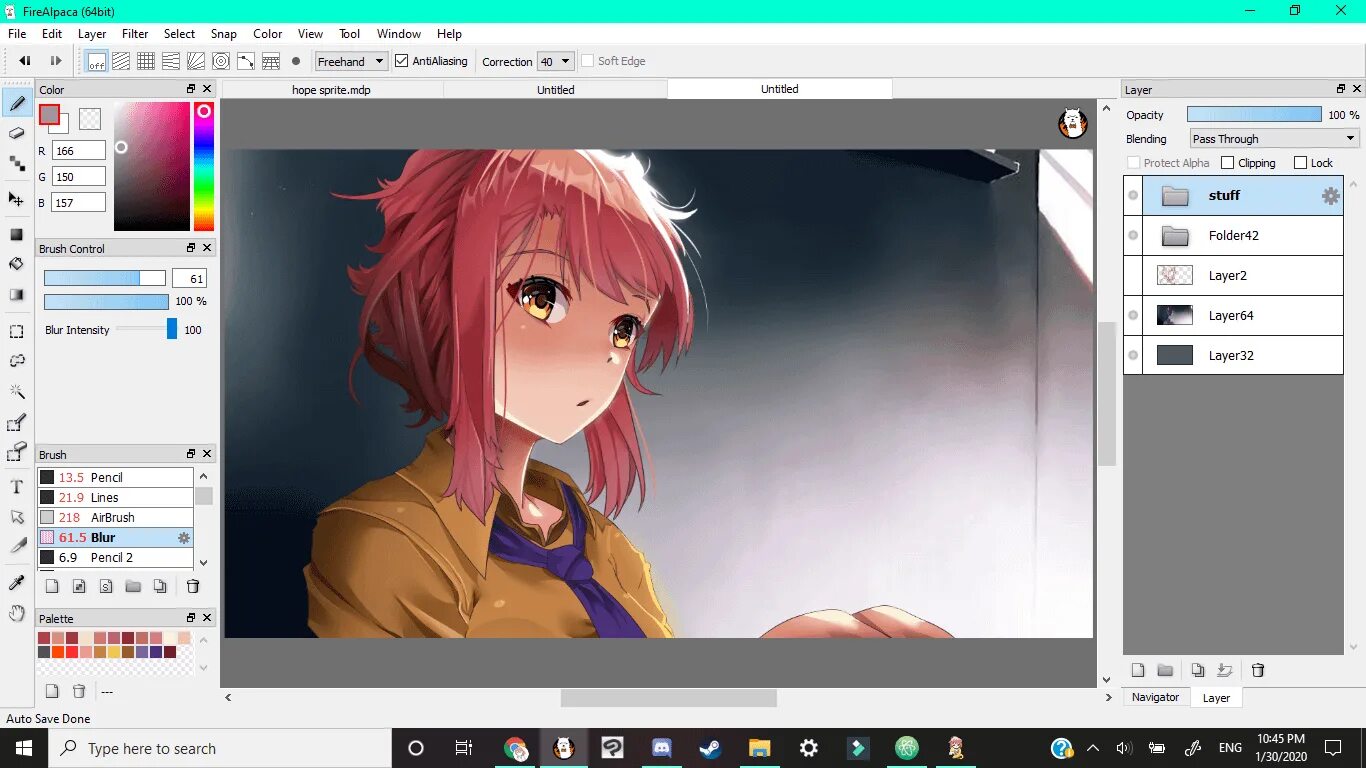Click the Redo arrow in toolbar
This screenshot has width=1366, height=768.
[56, 61]
